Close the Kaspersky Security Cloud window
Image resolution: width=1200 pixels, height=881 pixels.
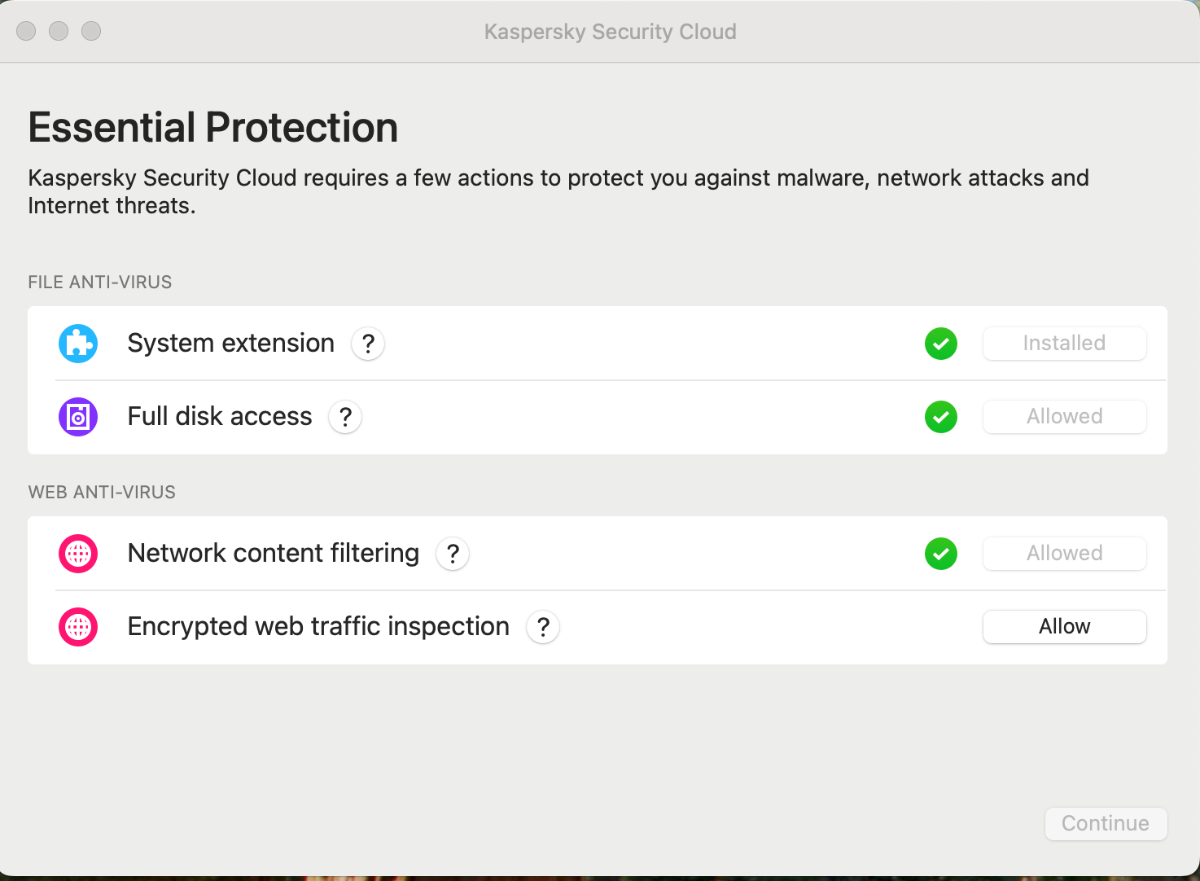pyautogui.click(x=27, y=31)
